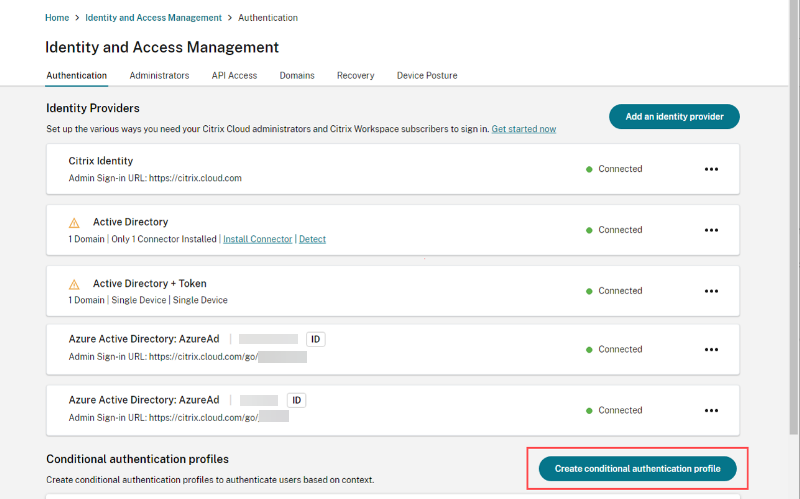Click ID badge on second AzureAd provider
This screenshot has height=499, width=800.
[296, 400]
